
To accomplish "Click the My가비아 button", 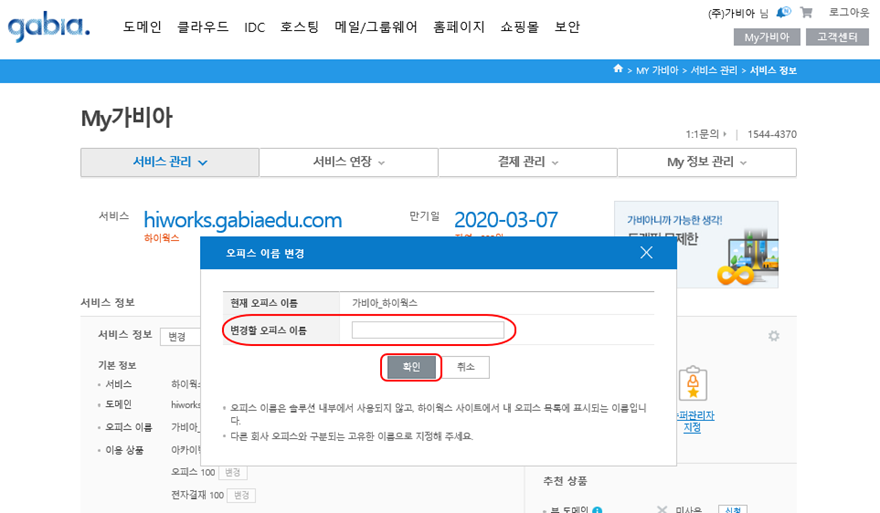I will tap(767, 37).
